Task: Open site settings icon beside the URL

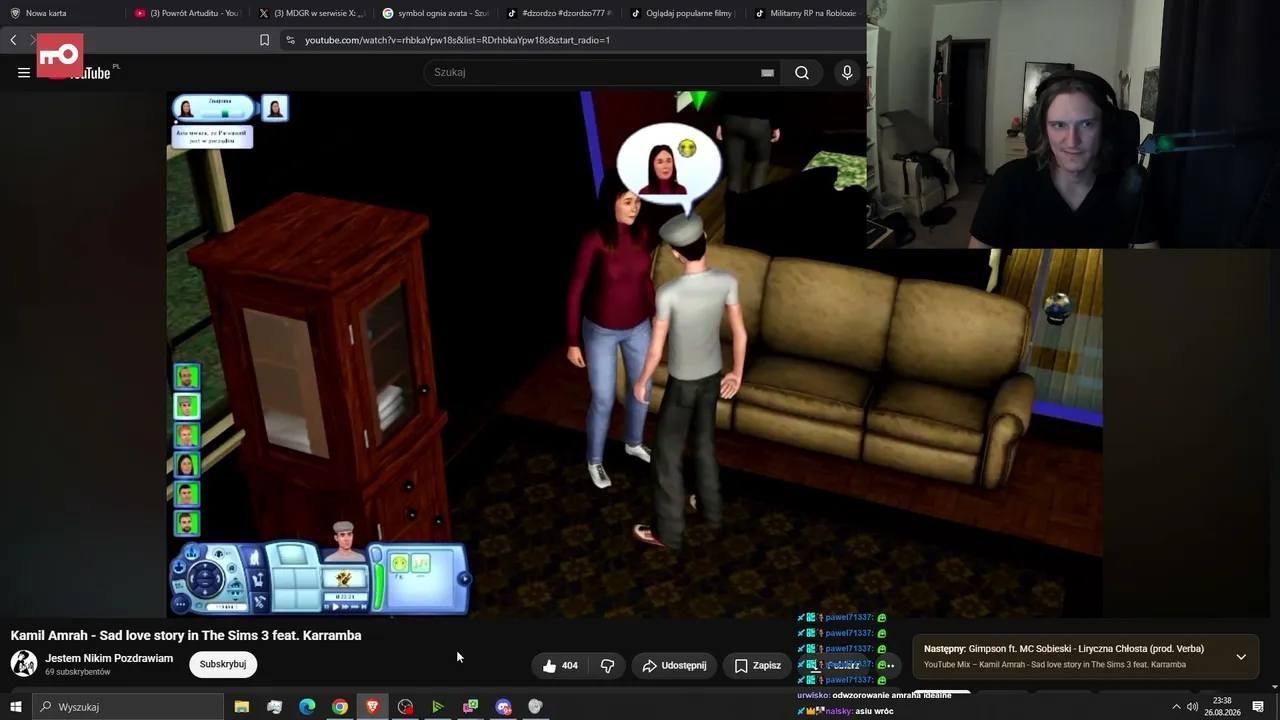Action: coord(290,40)
